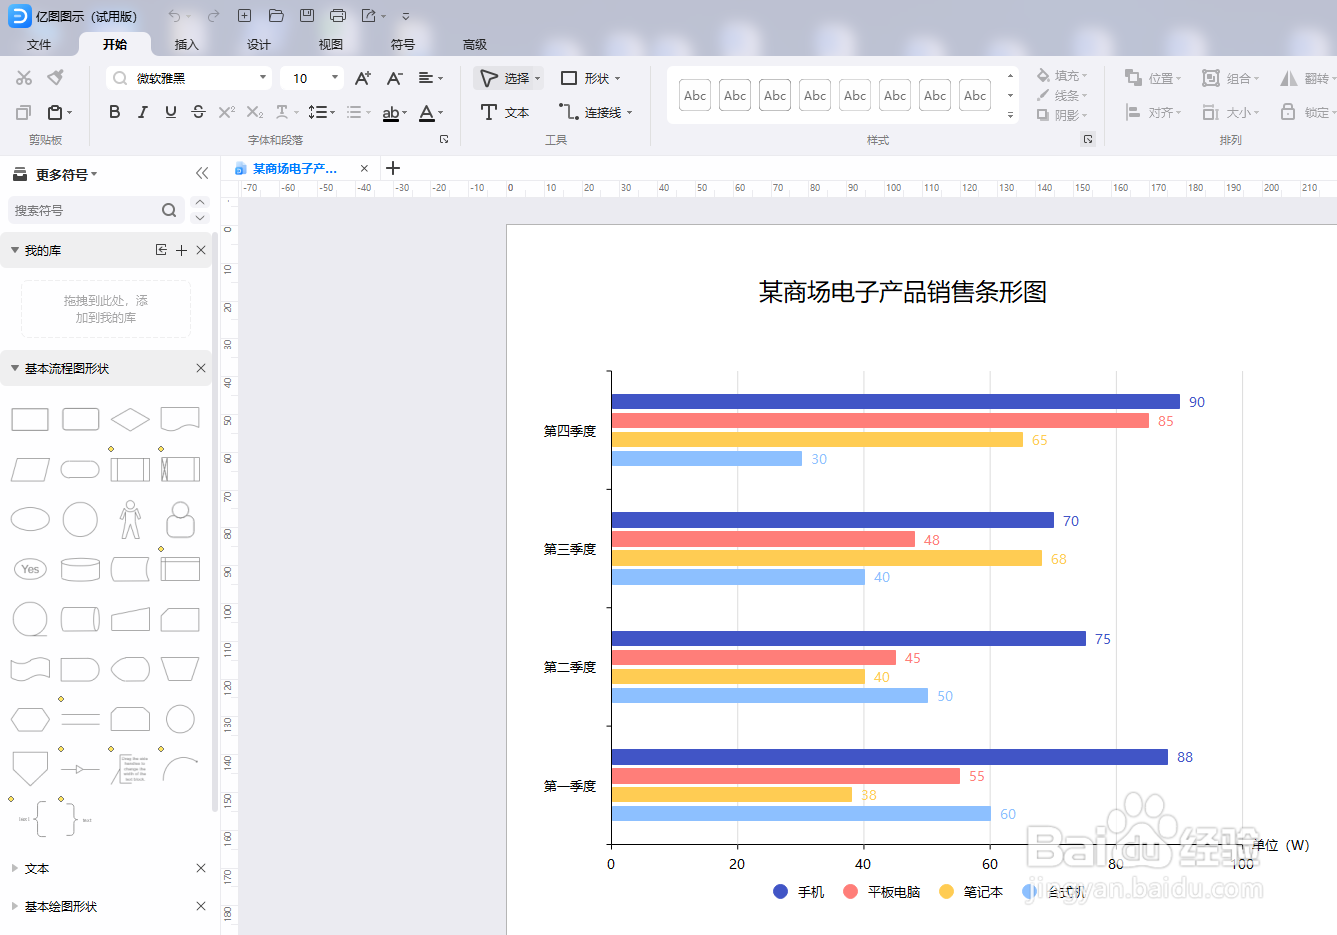Switch to the 插入 ribbon tab

186,44
